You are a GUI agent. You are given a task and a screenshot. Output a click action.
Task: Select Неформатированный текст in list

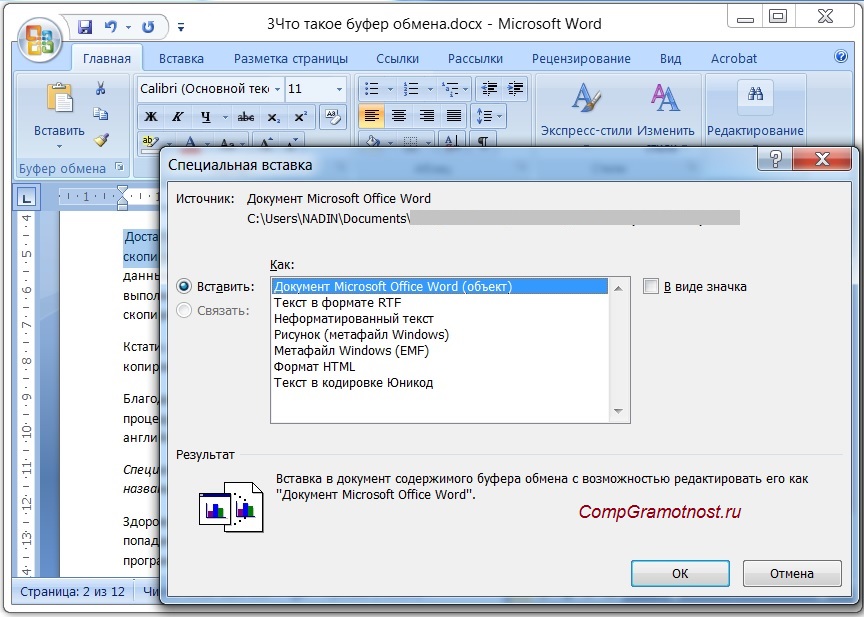(x=440, y=319)
